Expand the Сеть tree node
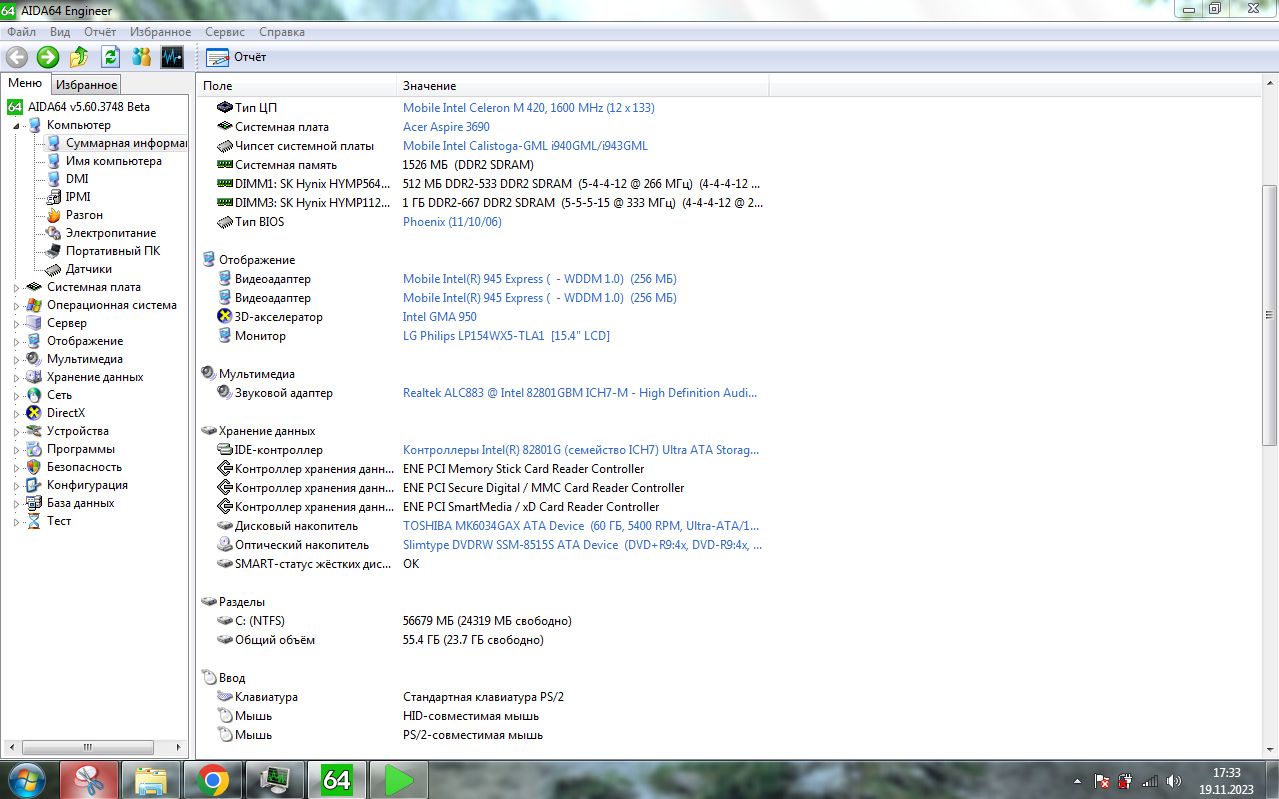This screenshot has height=799, width=1279. tap(16, 395)
